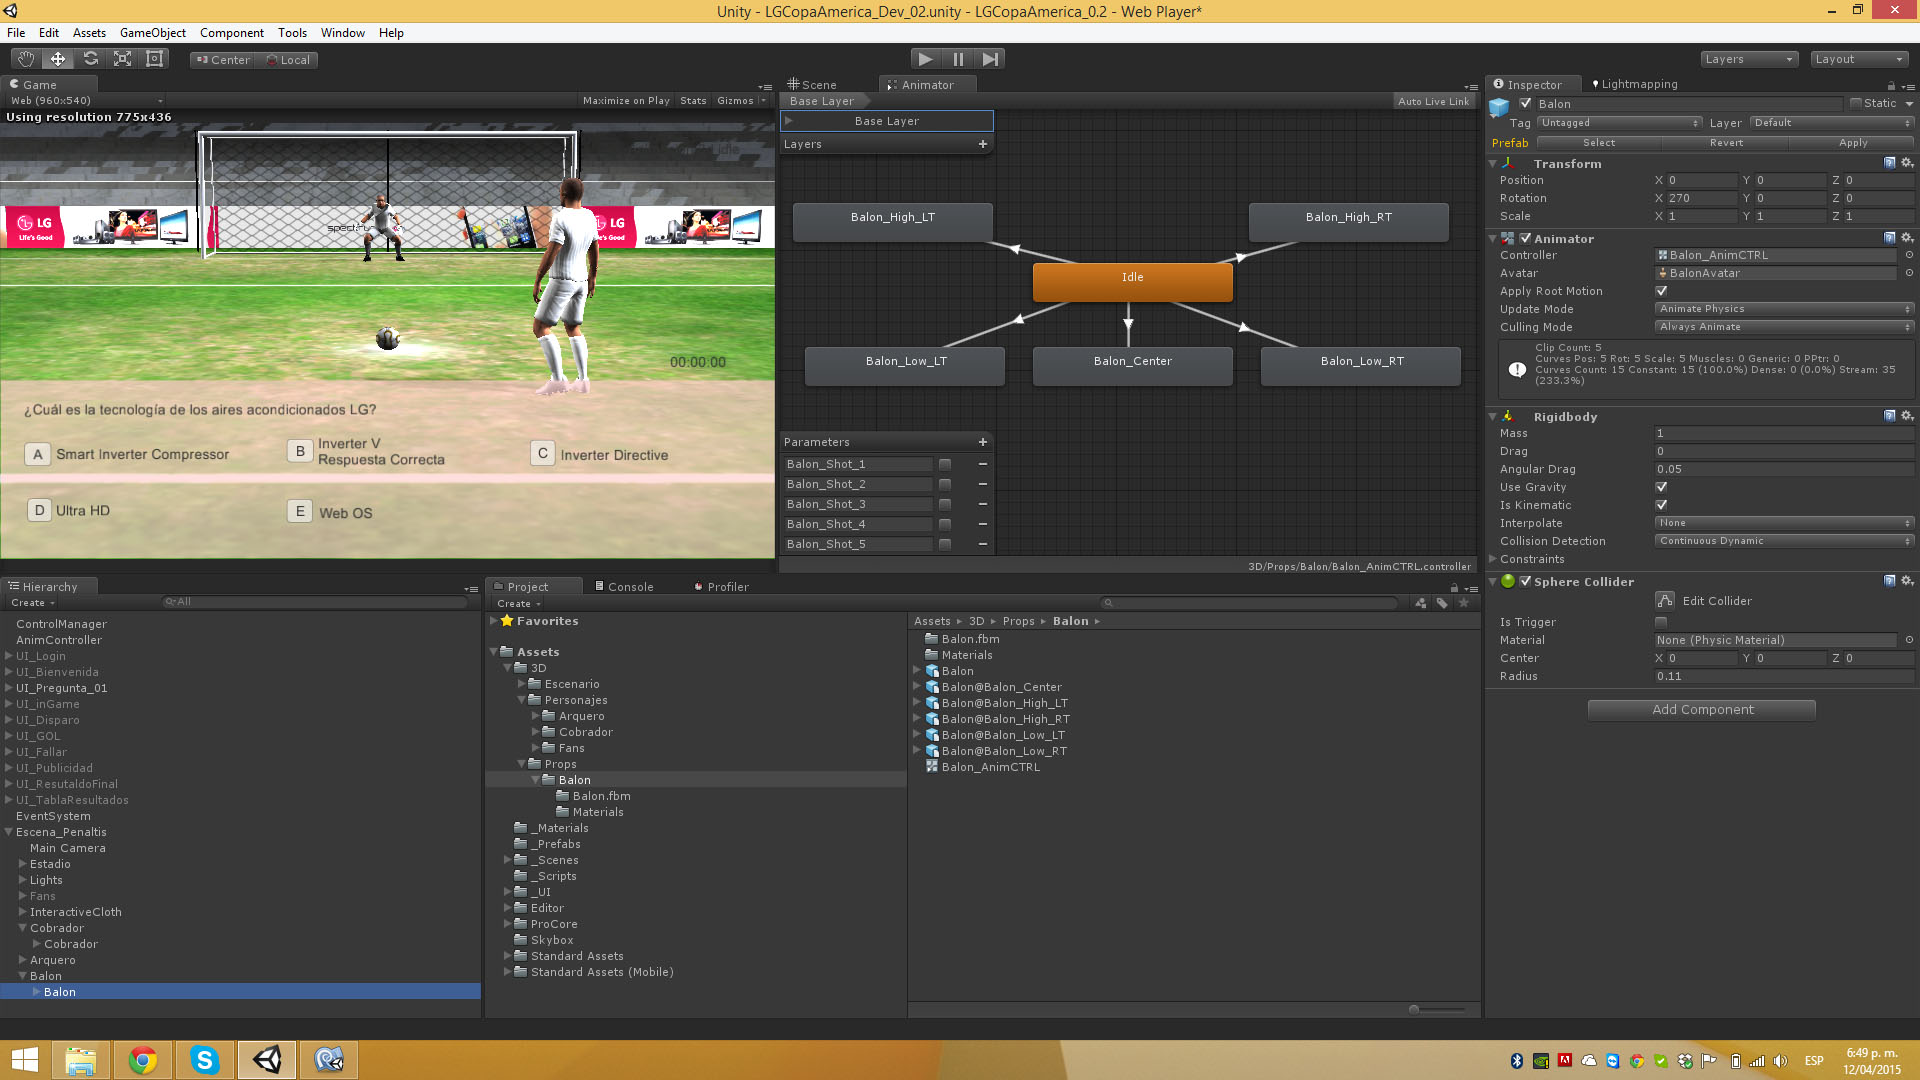
Task: Select the Move tool in toolbar
Action: 58,59
